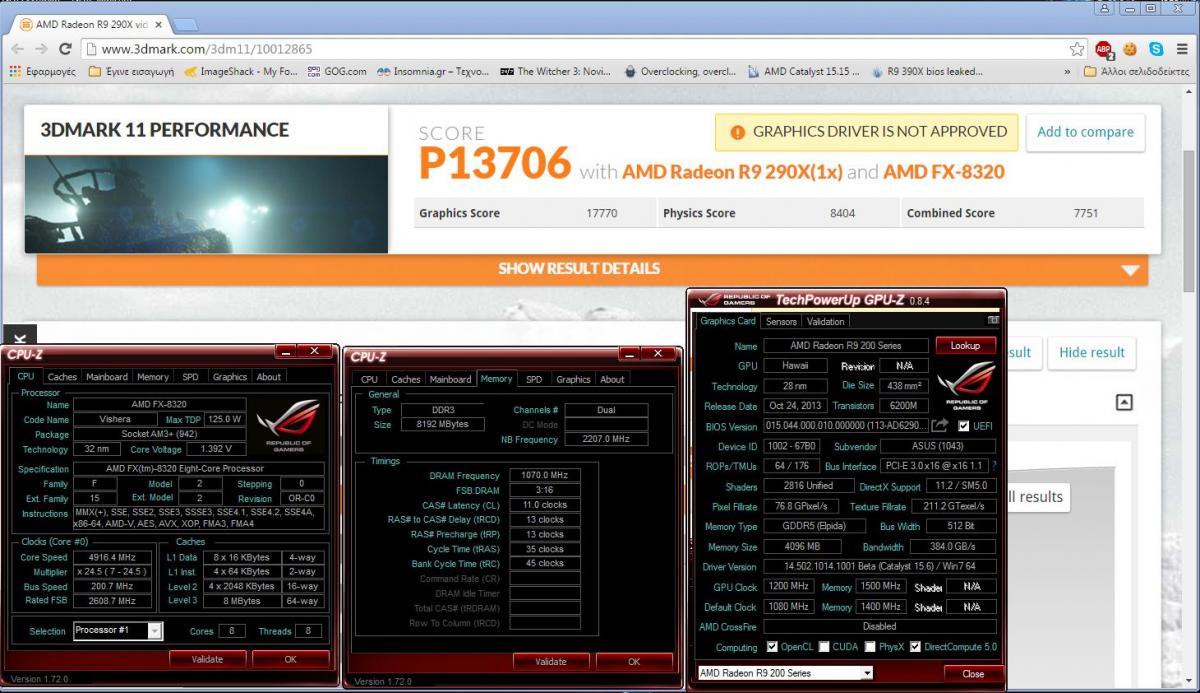Toggle the OpenCL checkbox

(x=772, y=647)
